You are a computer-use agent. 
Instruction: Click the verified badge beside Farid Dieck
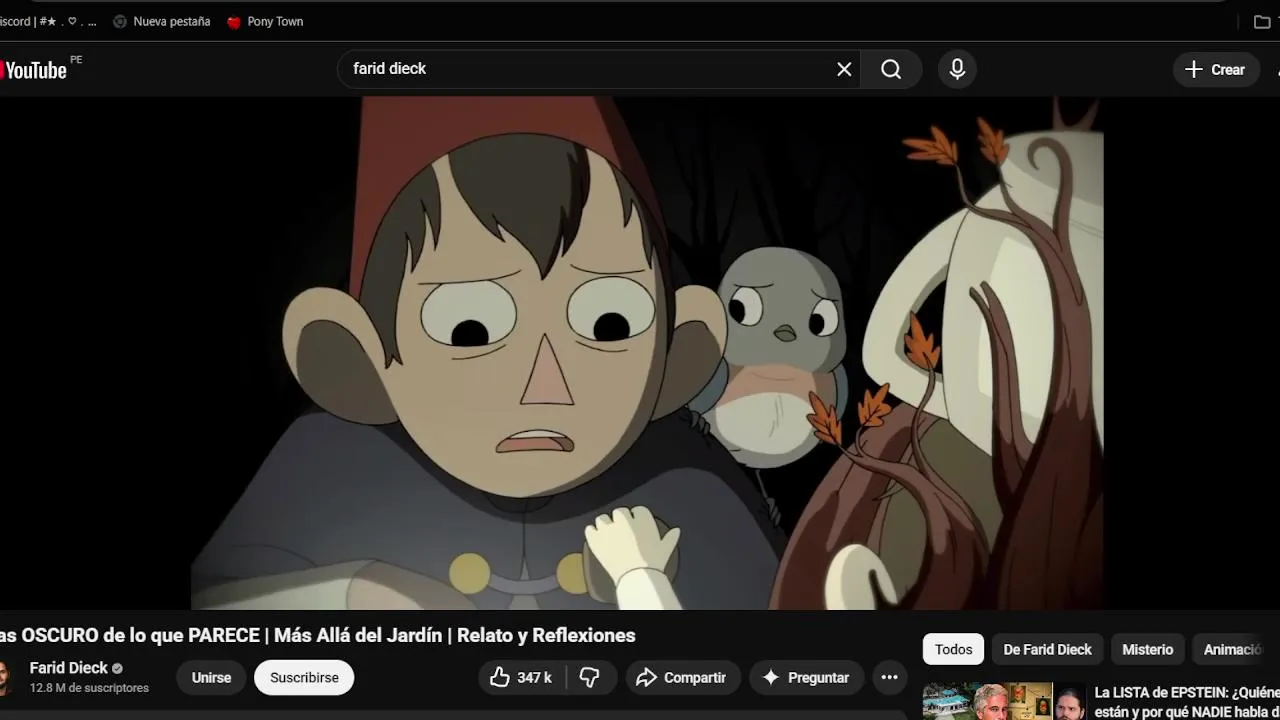[x=117, y=668]
